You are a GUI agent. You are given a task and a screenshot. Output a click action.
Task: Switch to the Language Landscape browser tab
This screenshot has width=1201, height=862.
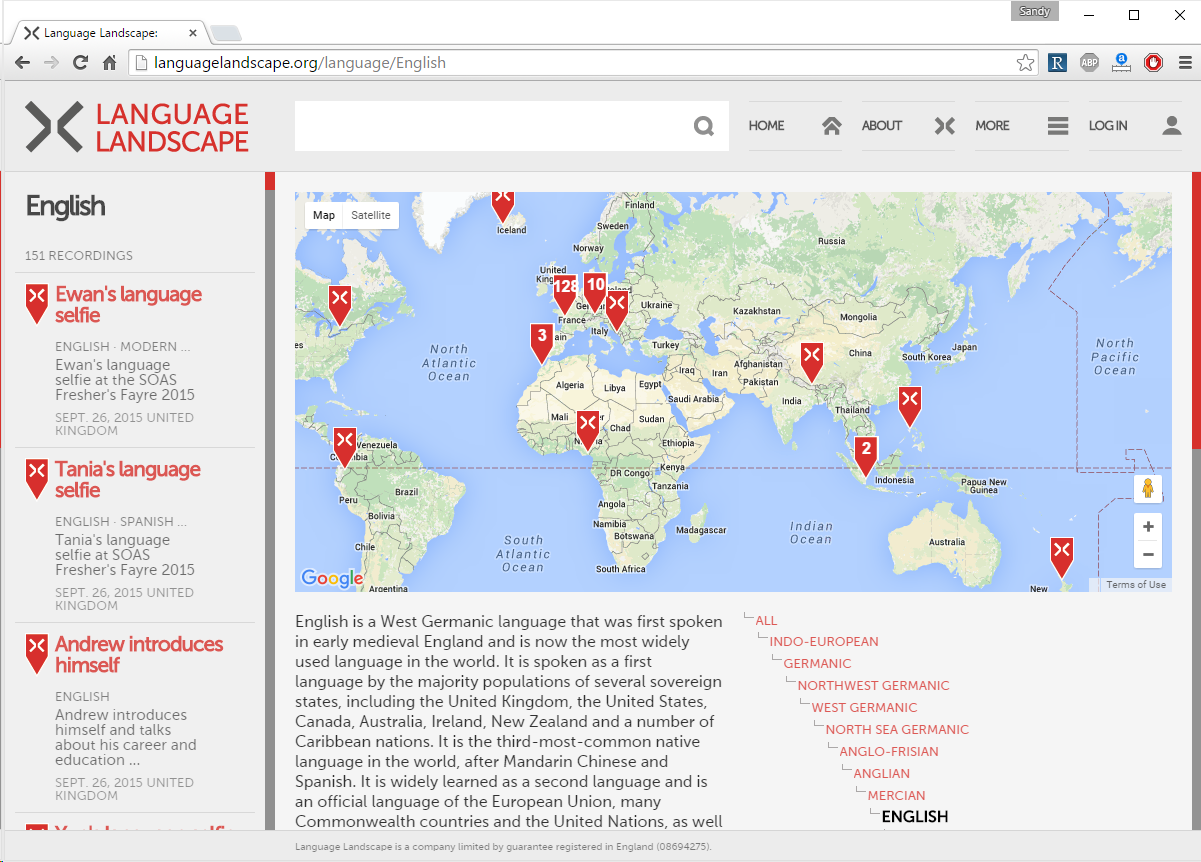pyautogui.click(x=108, y=32)
